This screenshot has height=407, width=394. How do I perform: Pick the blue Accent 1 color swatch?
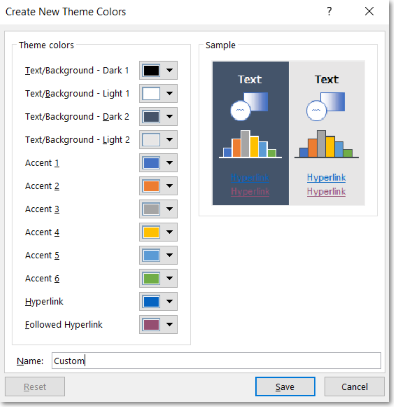[x=151, y=163]
